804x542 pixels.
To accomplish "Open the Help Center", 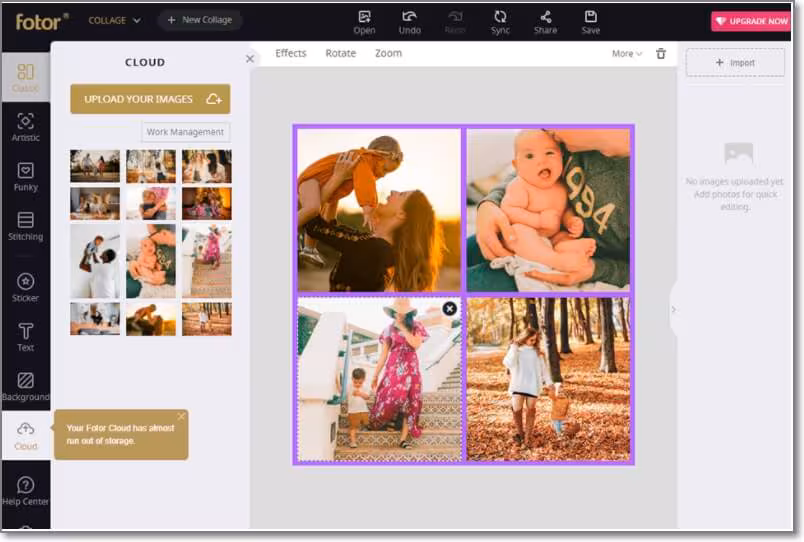I will [25, 491].
